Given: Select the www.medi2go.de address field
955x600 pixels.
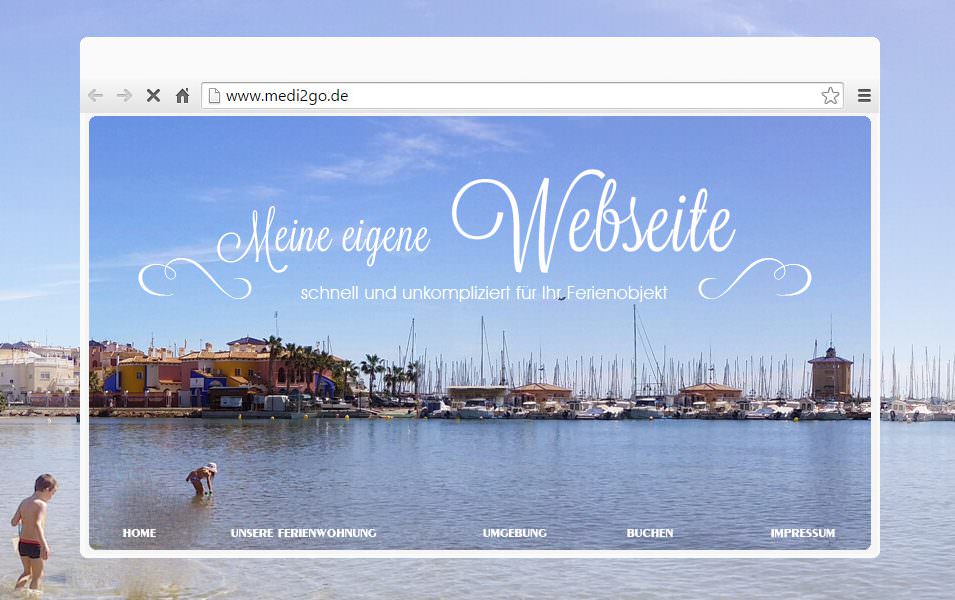Looking at the screenshot, I should [x=522, y=96].
